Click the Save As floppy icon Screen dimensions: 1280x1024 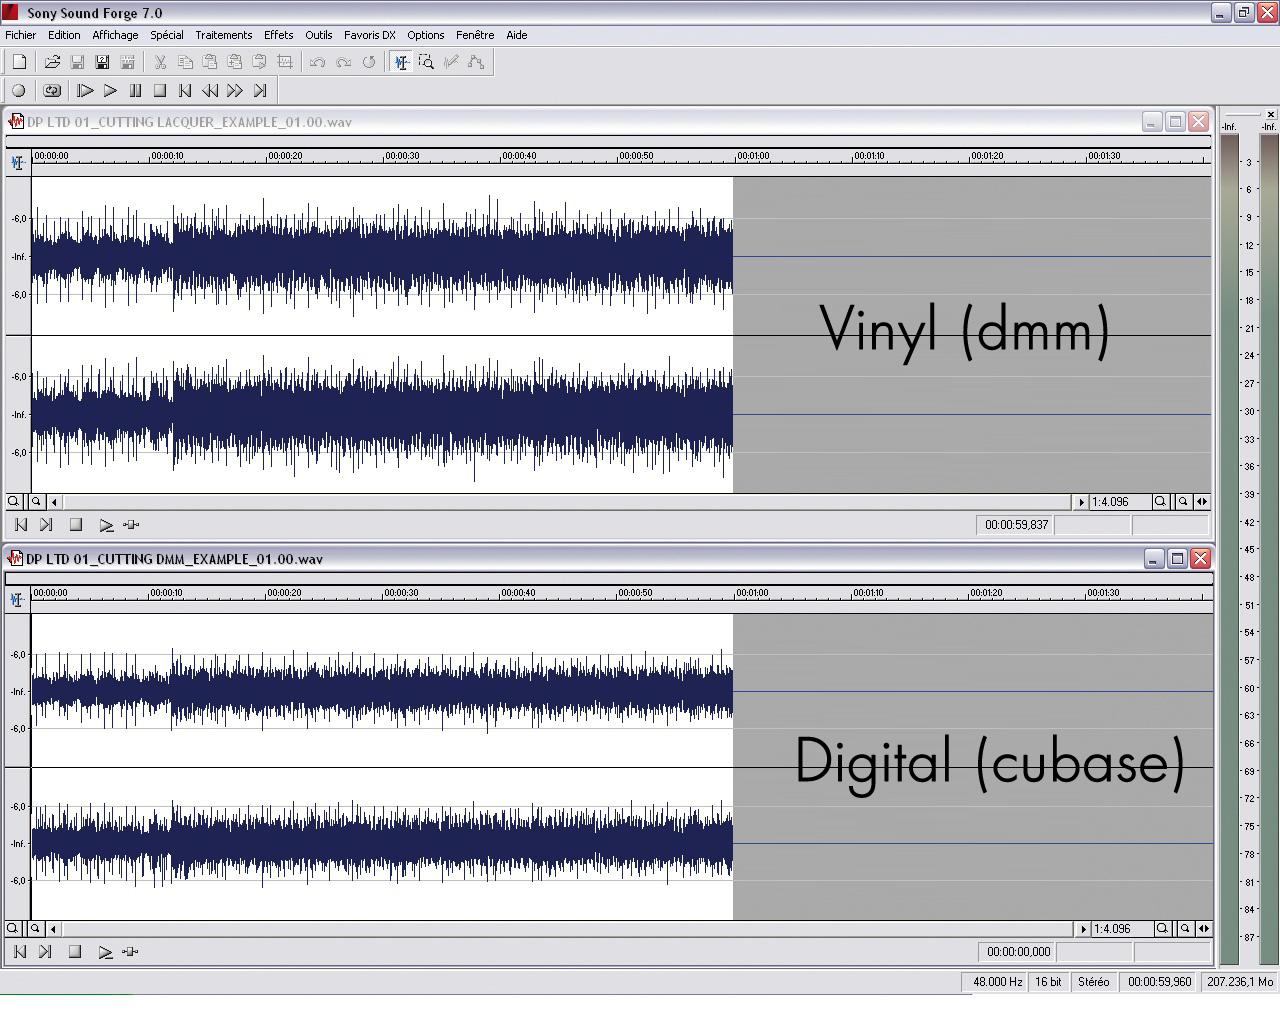tap(102, 62)
